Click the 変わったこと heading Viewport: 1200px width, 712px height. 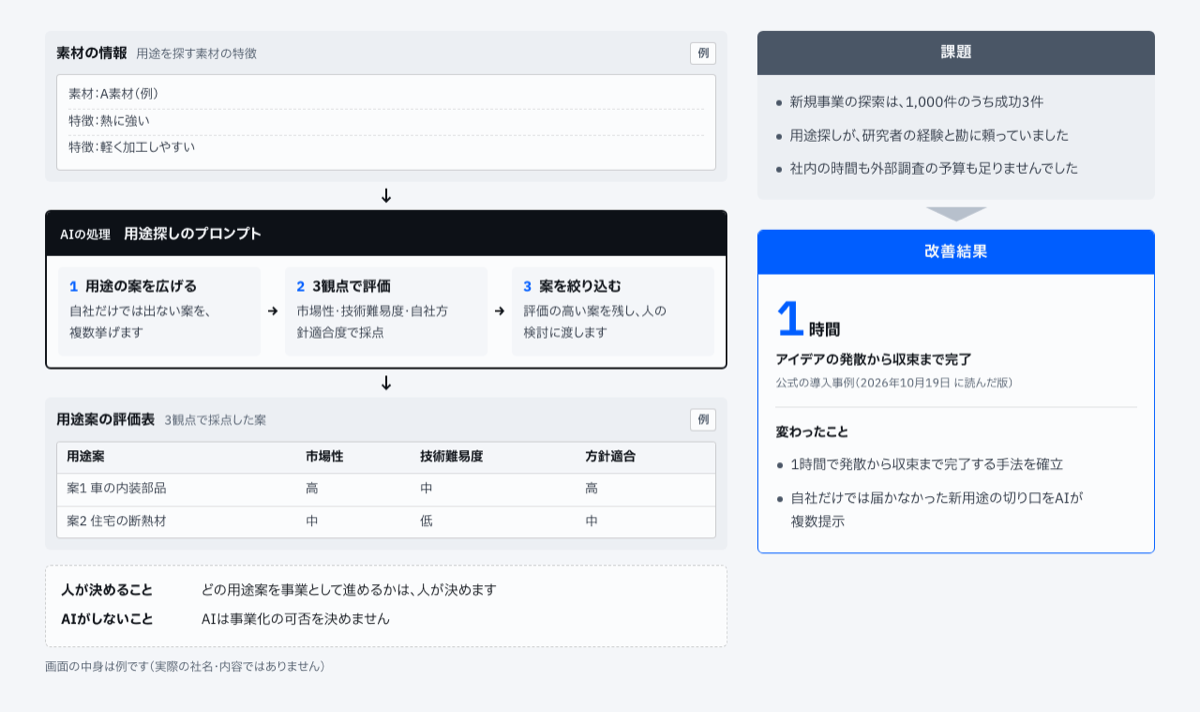point(812,432)
